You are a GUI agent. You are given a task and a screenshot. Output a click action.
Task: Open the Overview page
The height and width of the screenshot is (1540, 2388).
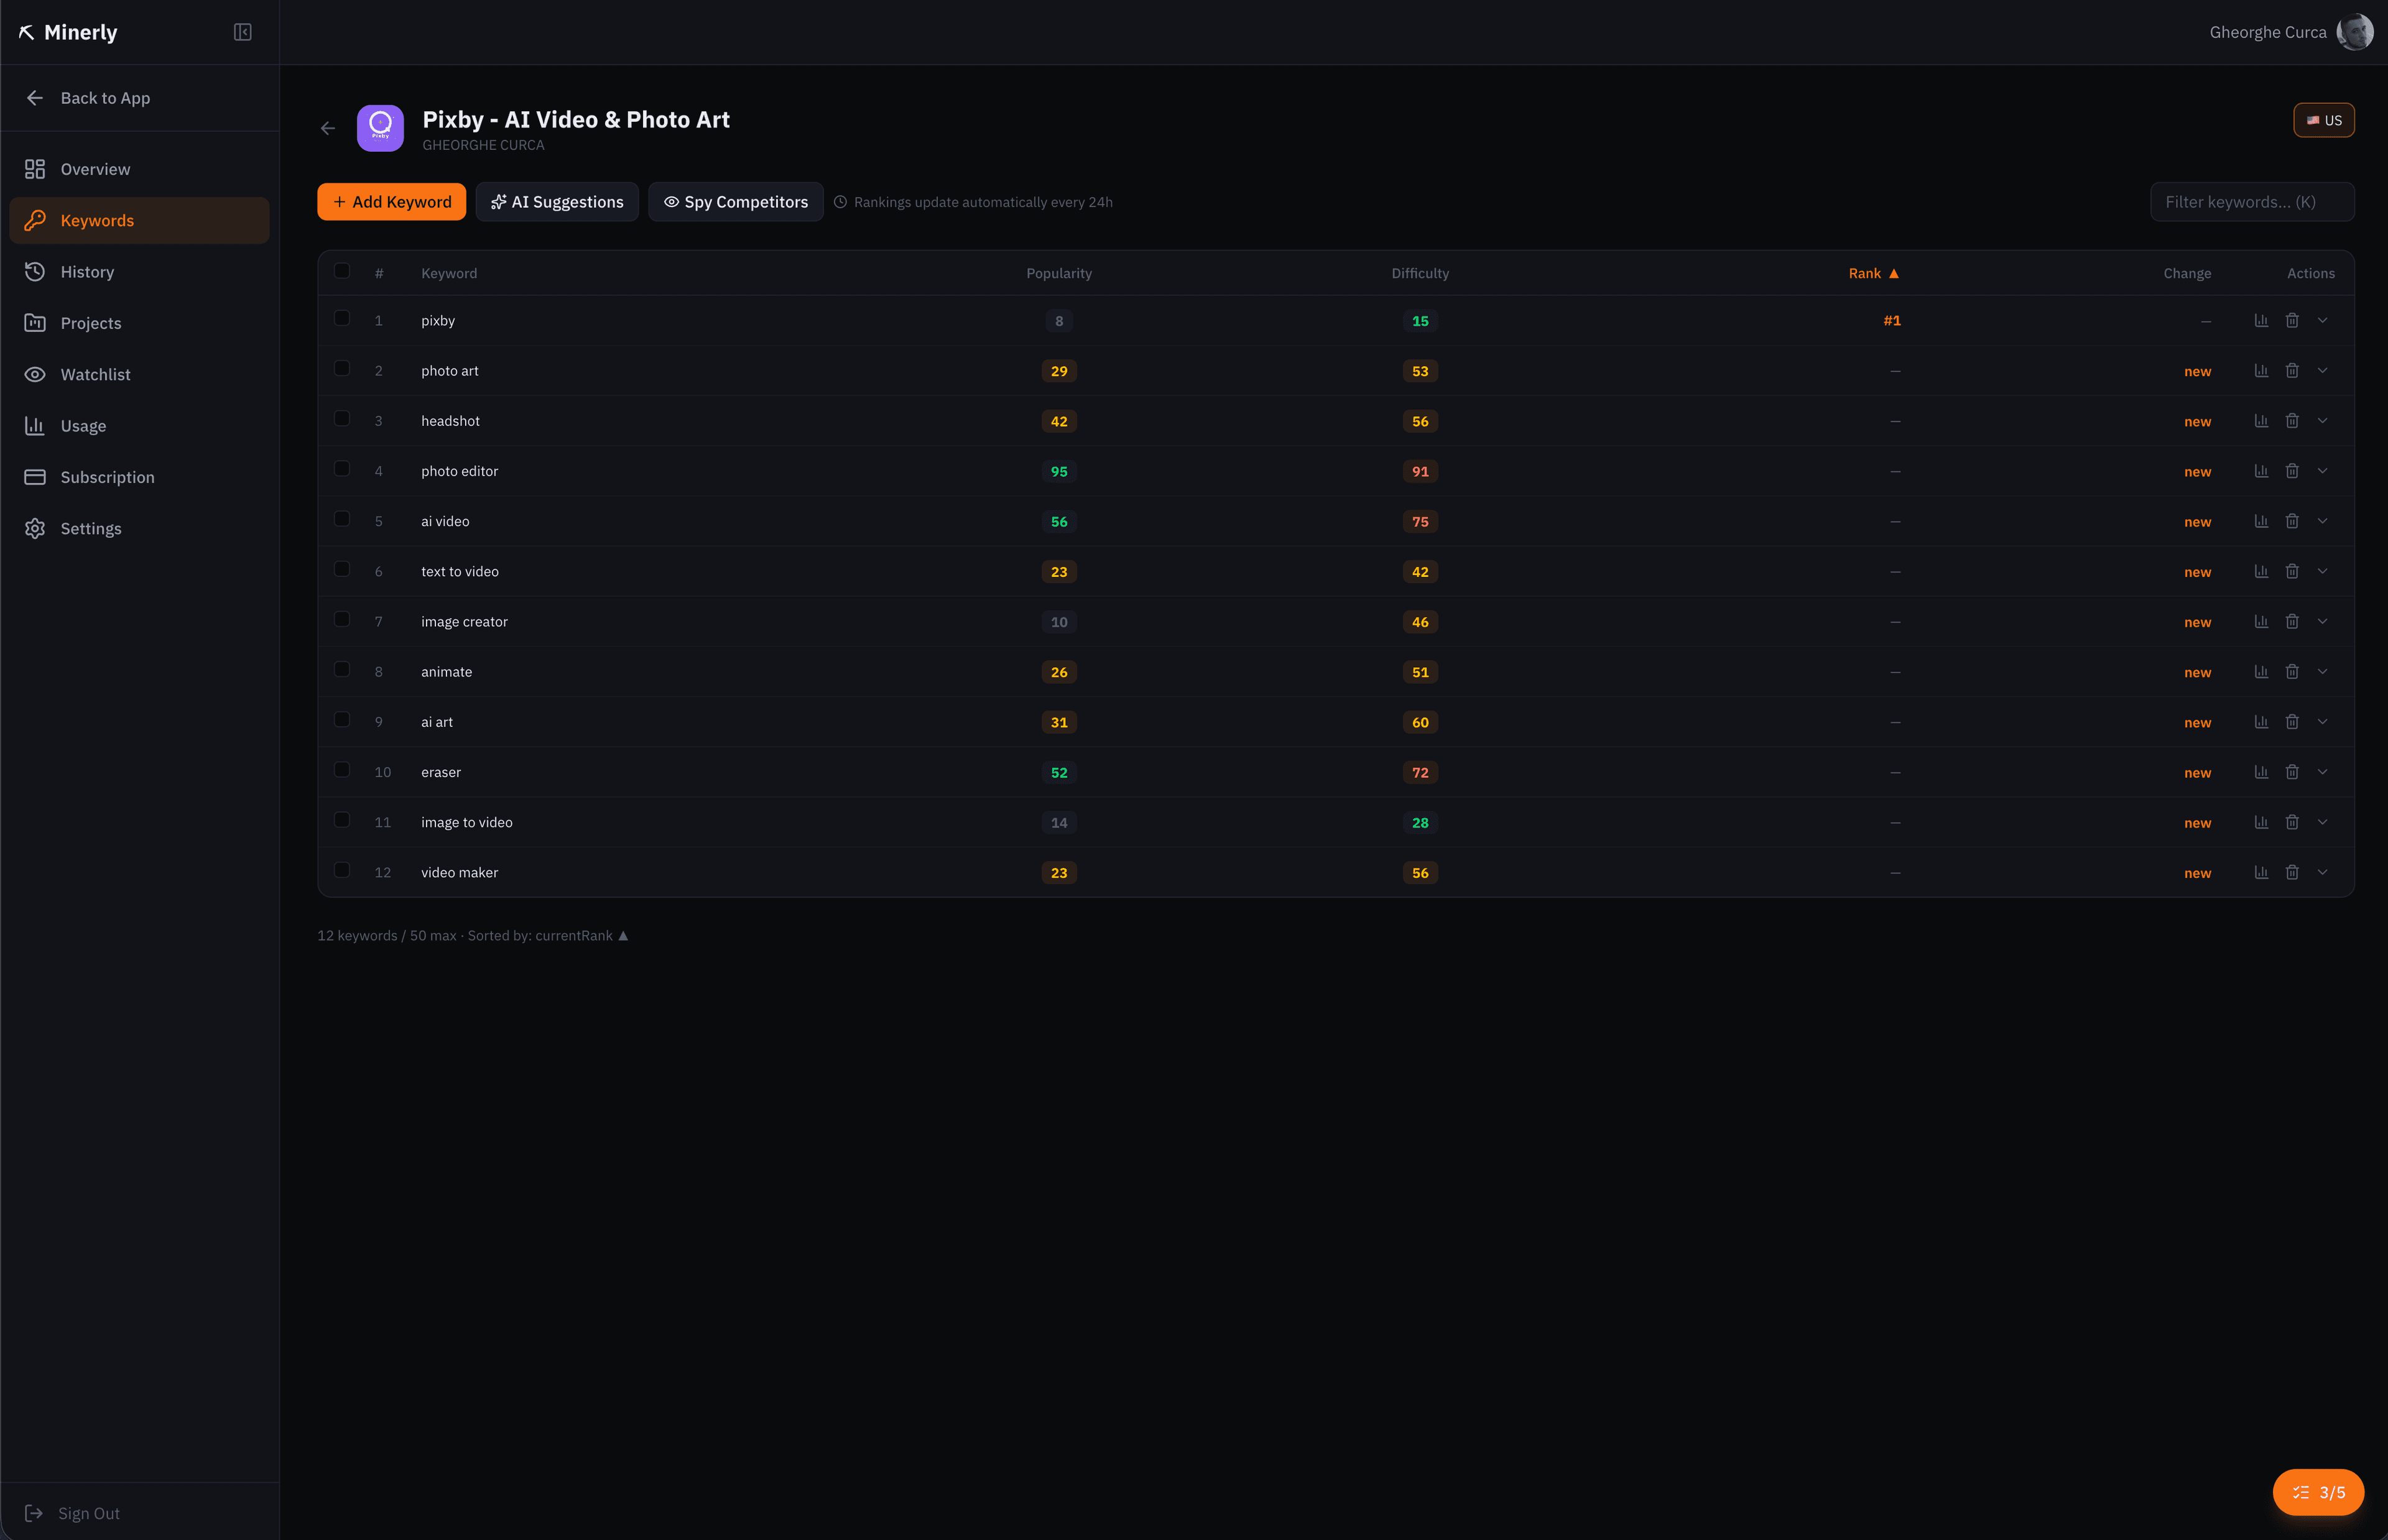click(139, 169)
